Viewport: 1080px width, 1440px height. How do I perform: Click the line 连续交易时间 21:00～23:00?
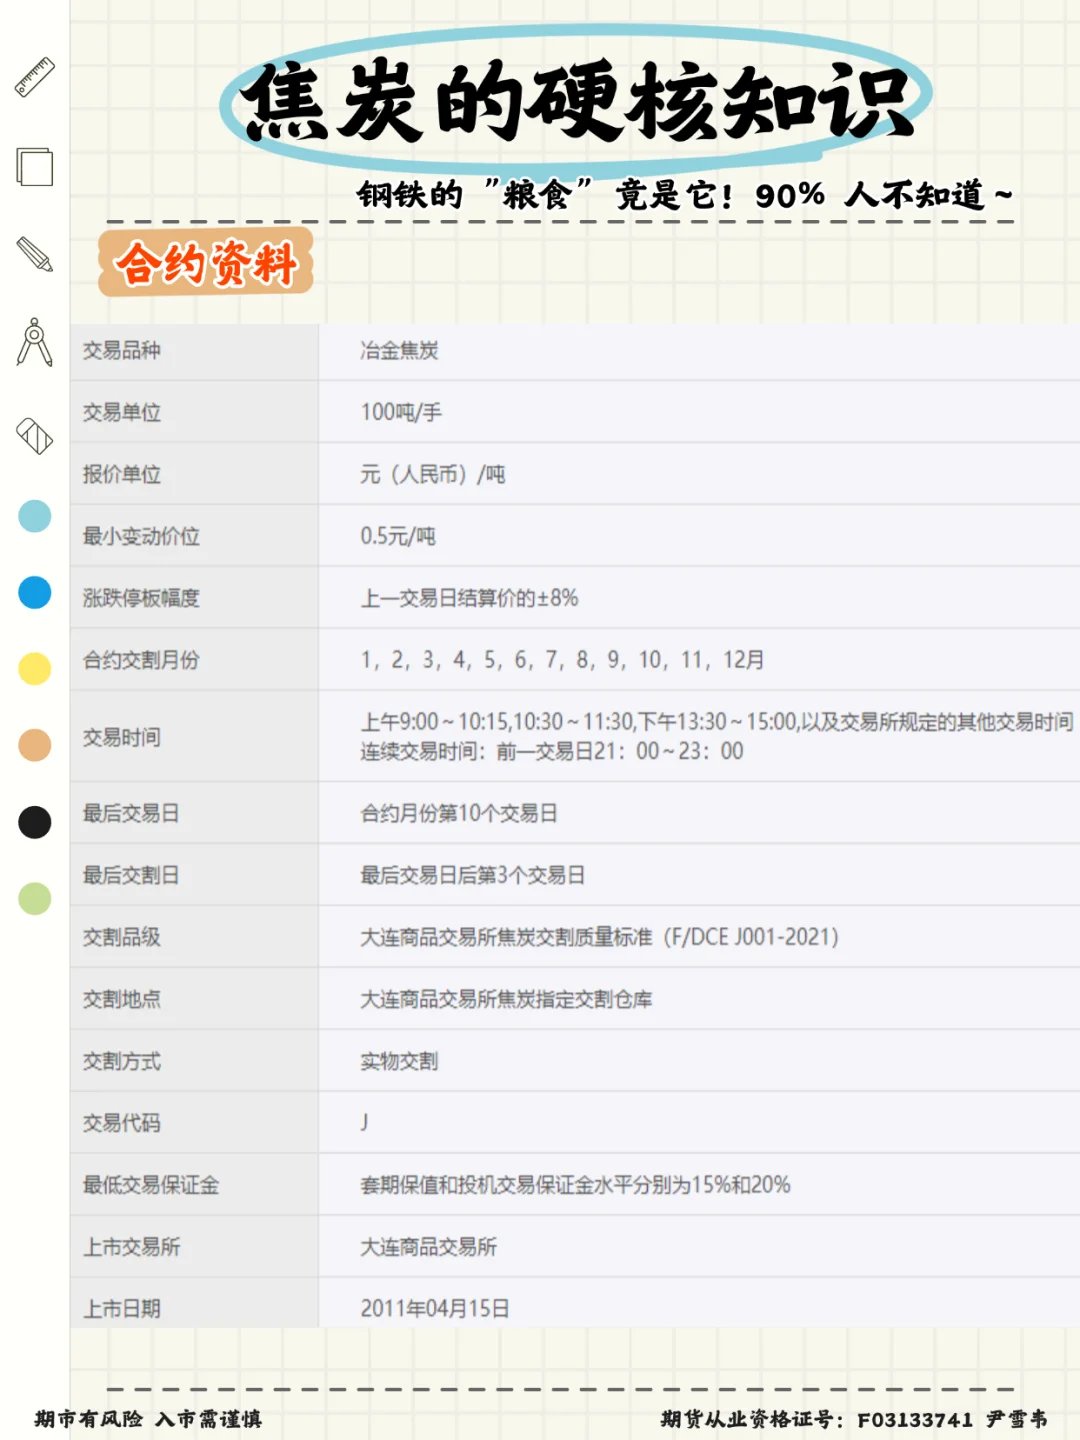pyautogui.click(x=552, y=751)
